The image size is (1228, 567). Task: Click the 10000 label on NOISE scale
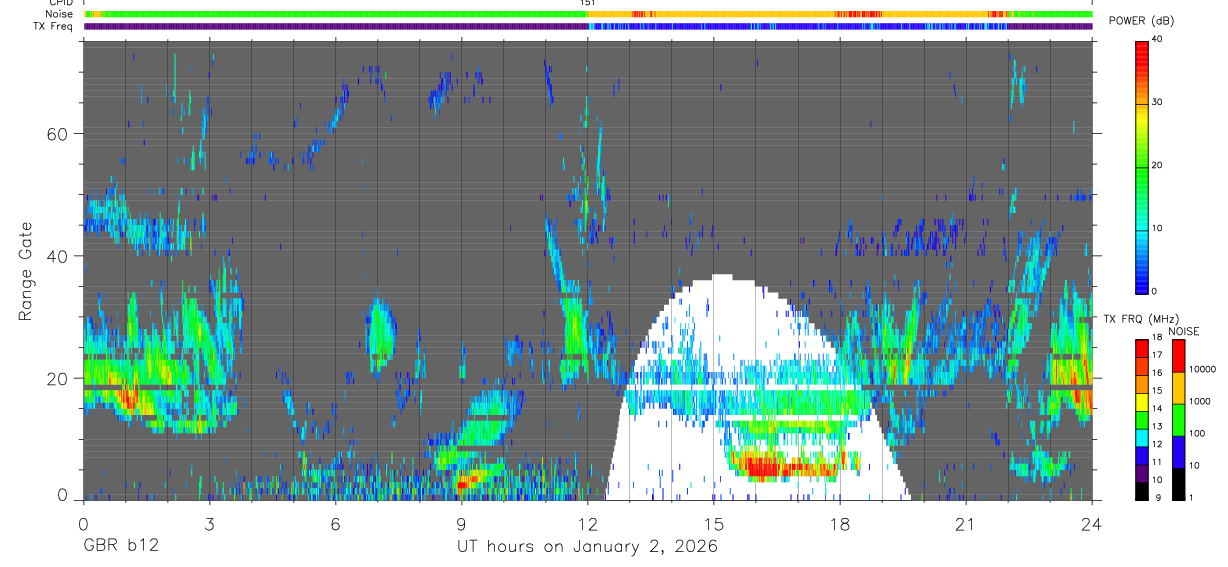1202,369
